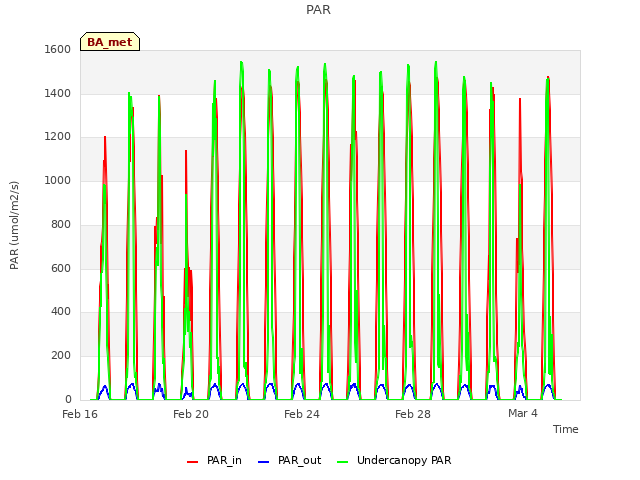Click the 200 y-axis tick value
640x480 pixels.
[x=61, y=356]
